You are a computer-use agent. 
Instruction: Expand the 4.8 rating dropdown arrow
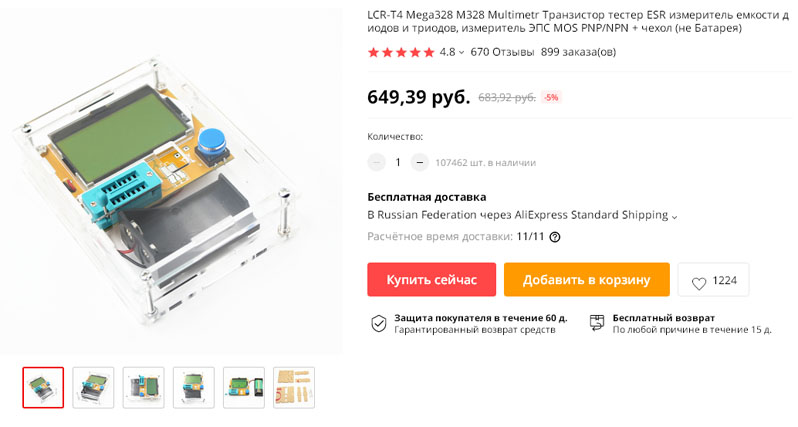pos(461,52)
